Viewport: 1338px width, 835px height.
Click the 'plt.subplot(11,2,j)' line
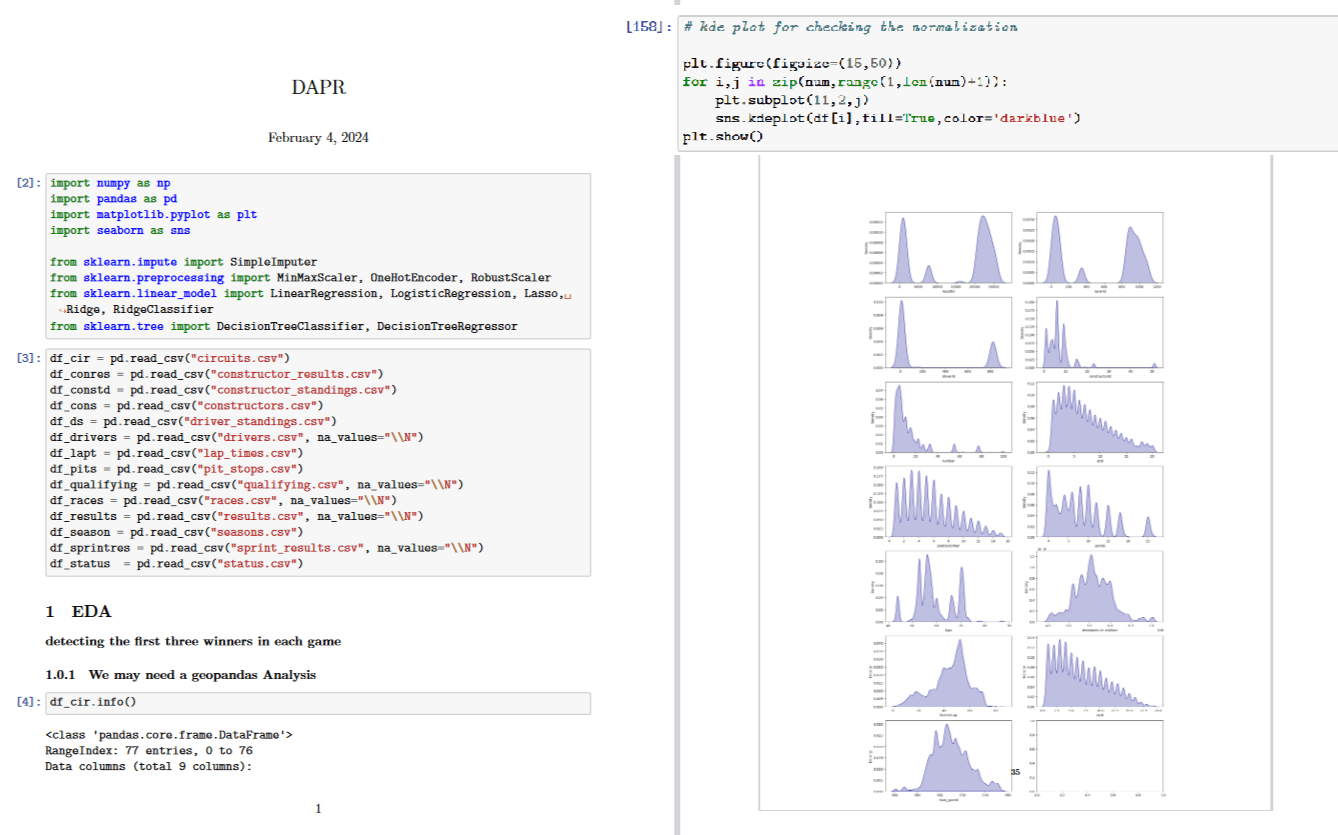tap(791, 100)
